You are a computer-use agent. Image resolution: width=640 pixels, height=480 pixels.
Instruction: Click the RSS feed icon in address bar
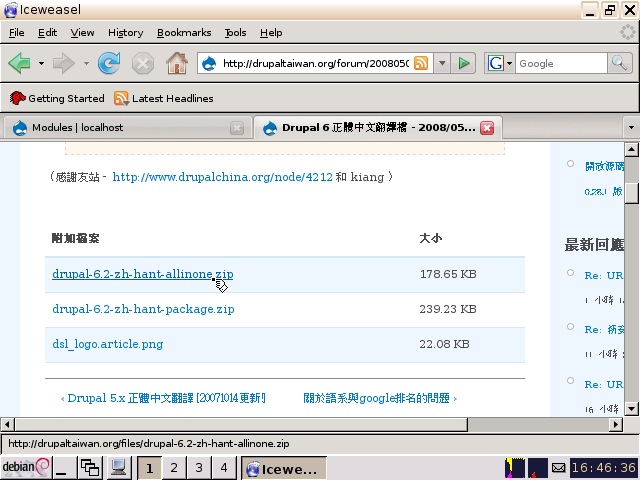[x=421, y=63]
